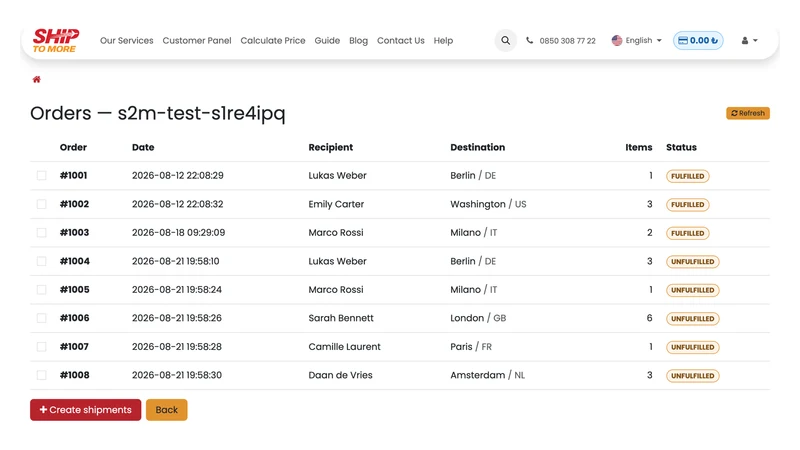
Task: Click date 2026-08-18 09:29:09
Action: click(179, 233)
